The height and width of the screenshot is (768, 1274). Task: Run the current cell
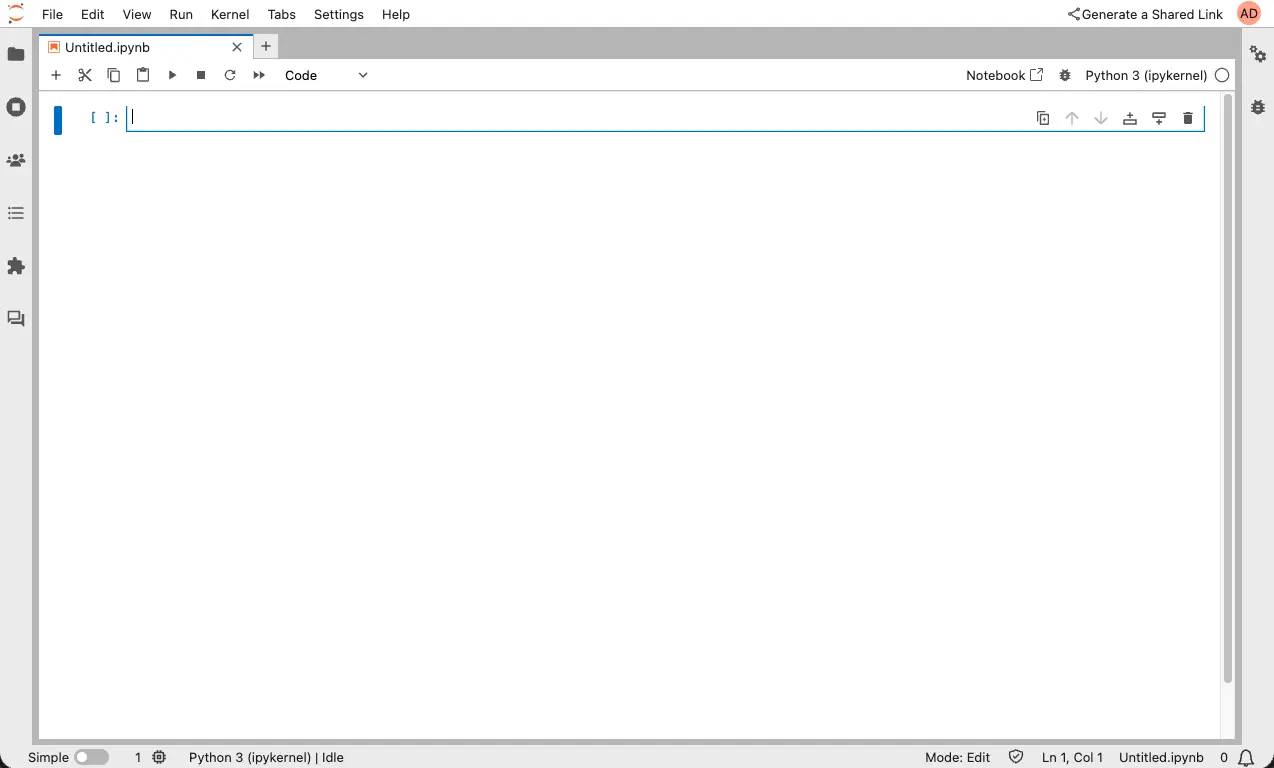pos(172,75)
